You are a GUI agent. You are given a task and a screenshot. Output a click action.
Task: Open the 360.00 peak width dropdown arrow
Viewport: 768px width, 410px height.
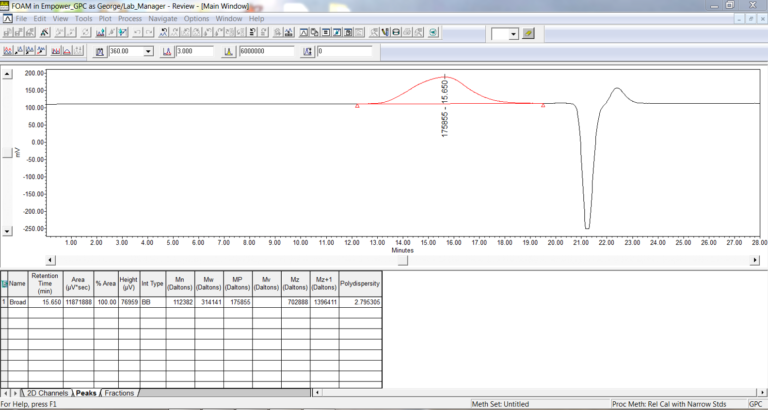(148, 51)
